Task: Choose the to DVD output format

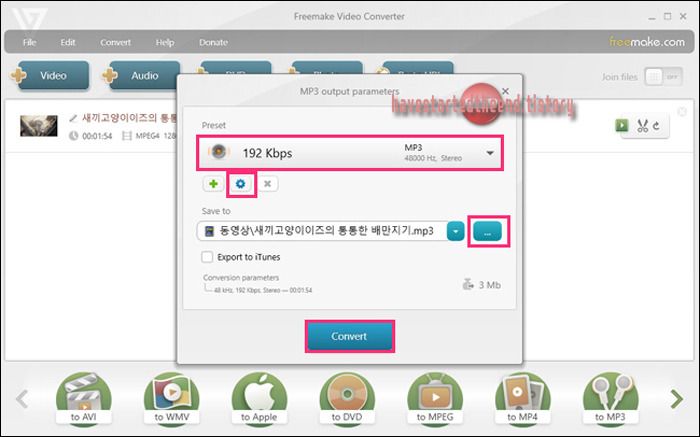Action: pyautogui.click(x=347, y=398)
